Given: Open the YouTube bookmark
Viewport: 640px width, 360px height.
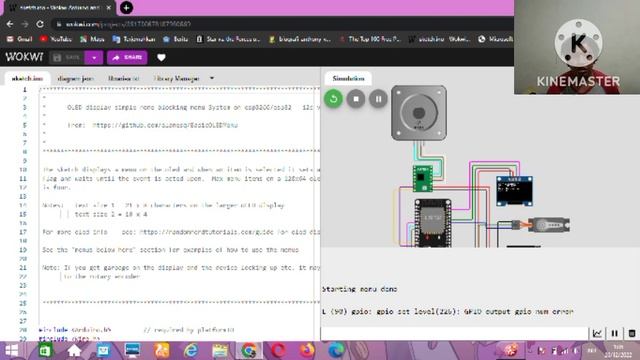Looking at the screenshot, I should point(56,39).
